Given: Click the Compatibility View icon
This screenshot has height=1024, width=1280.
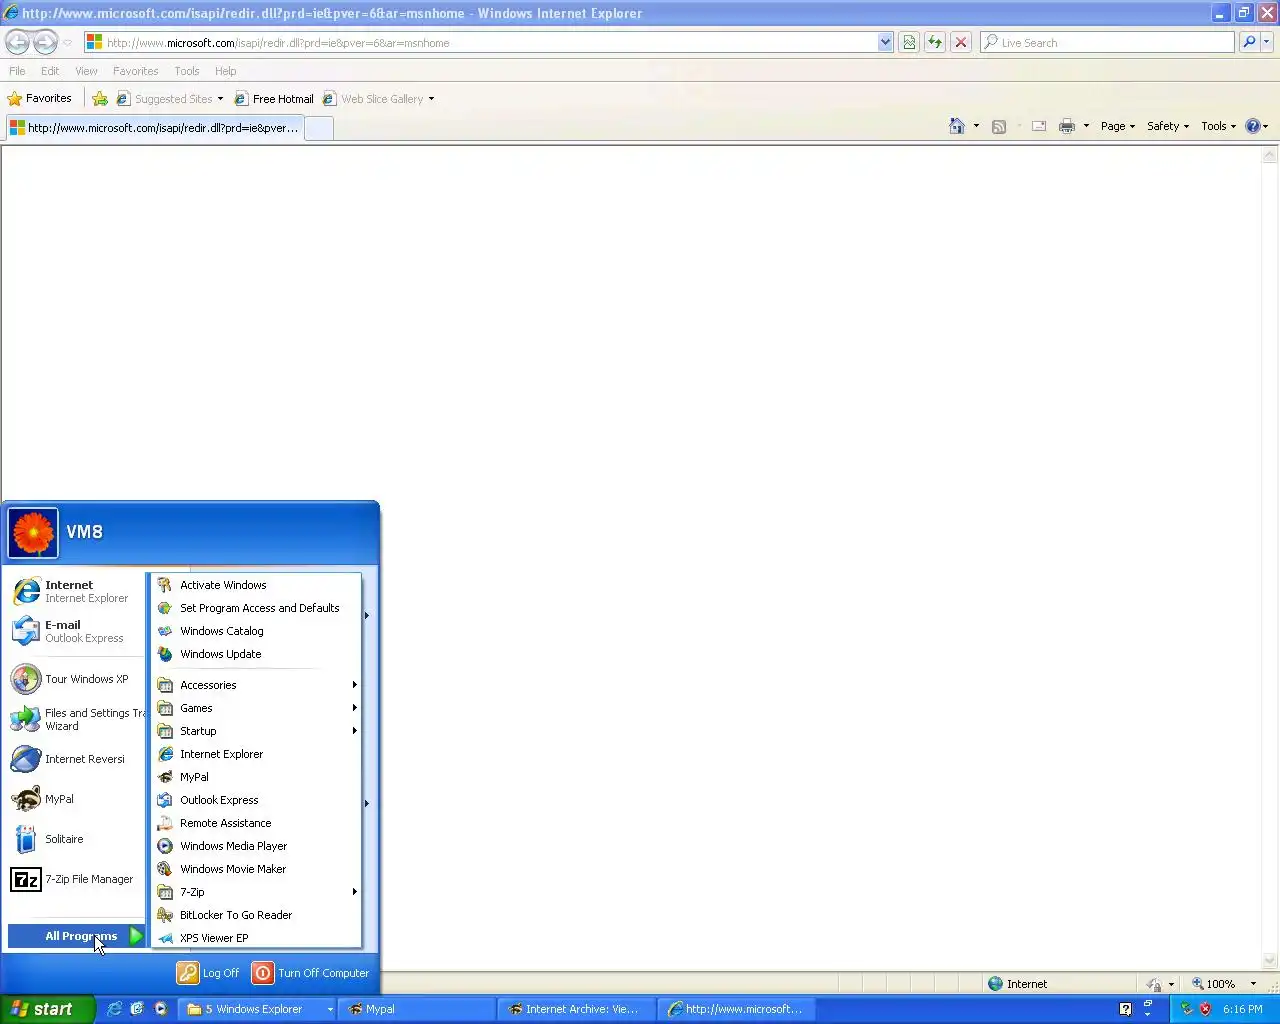Looking at the screenshot, I should [909, 42].
